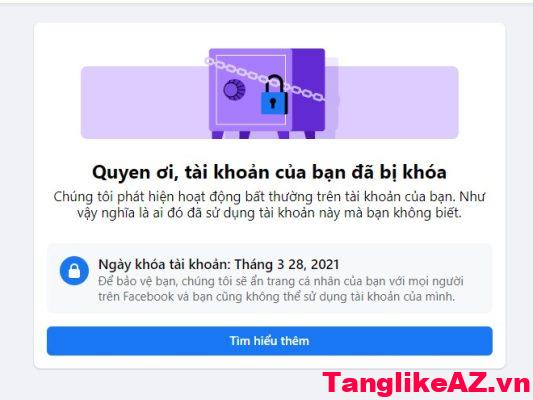533x400 pixels.
Task: Click the dark purple side of the safe
Action: click(x=308, y=90)
